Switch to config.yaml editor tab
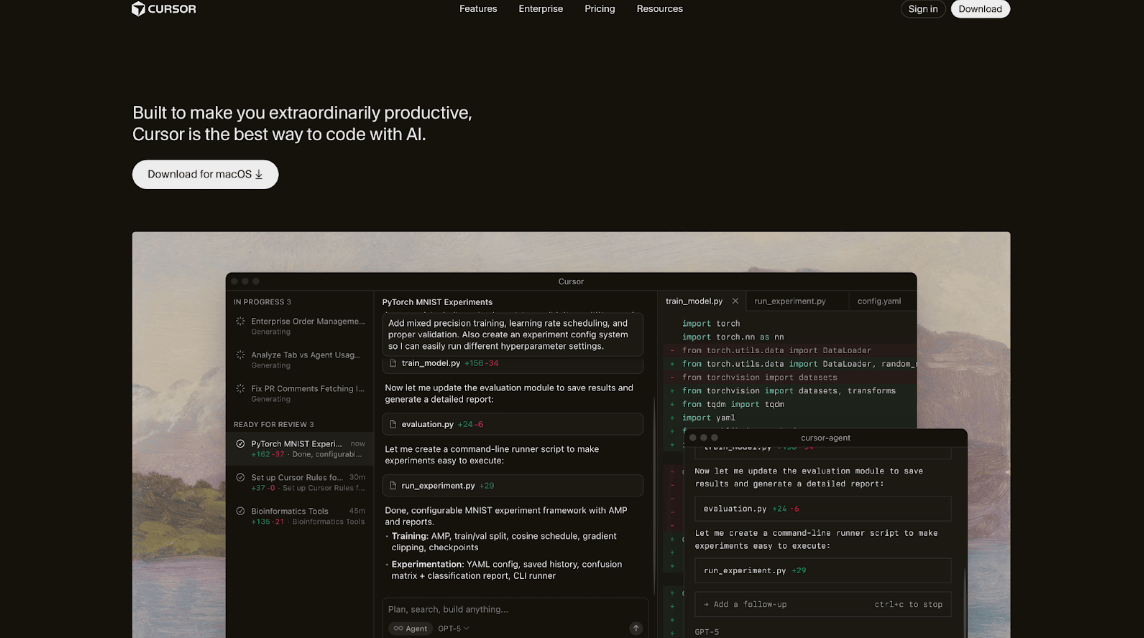 tap(879, 301)
